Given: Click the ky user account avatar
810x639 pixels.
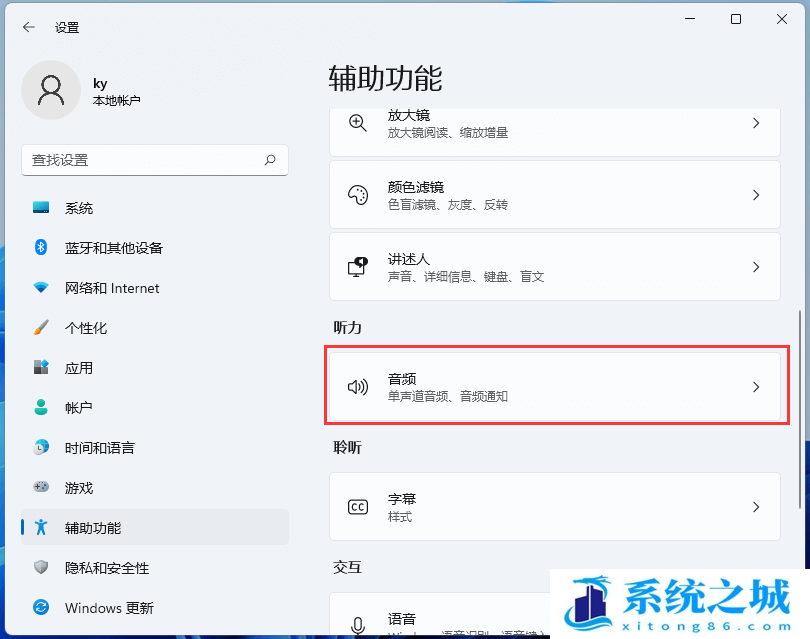Looking at the screenshot, I should pyautogui.click(x=50, y=90).
